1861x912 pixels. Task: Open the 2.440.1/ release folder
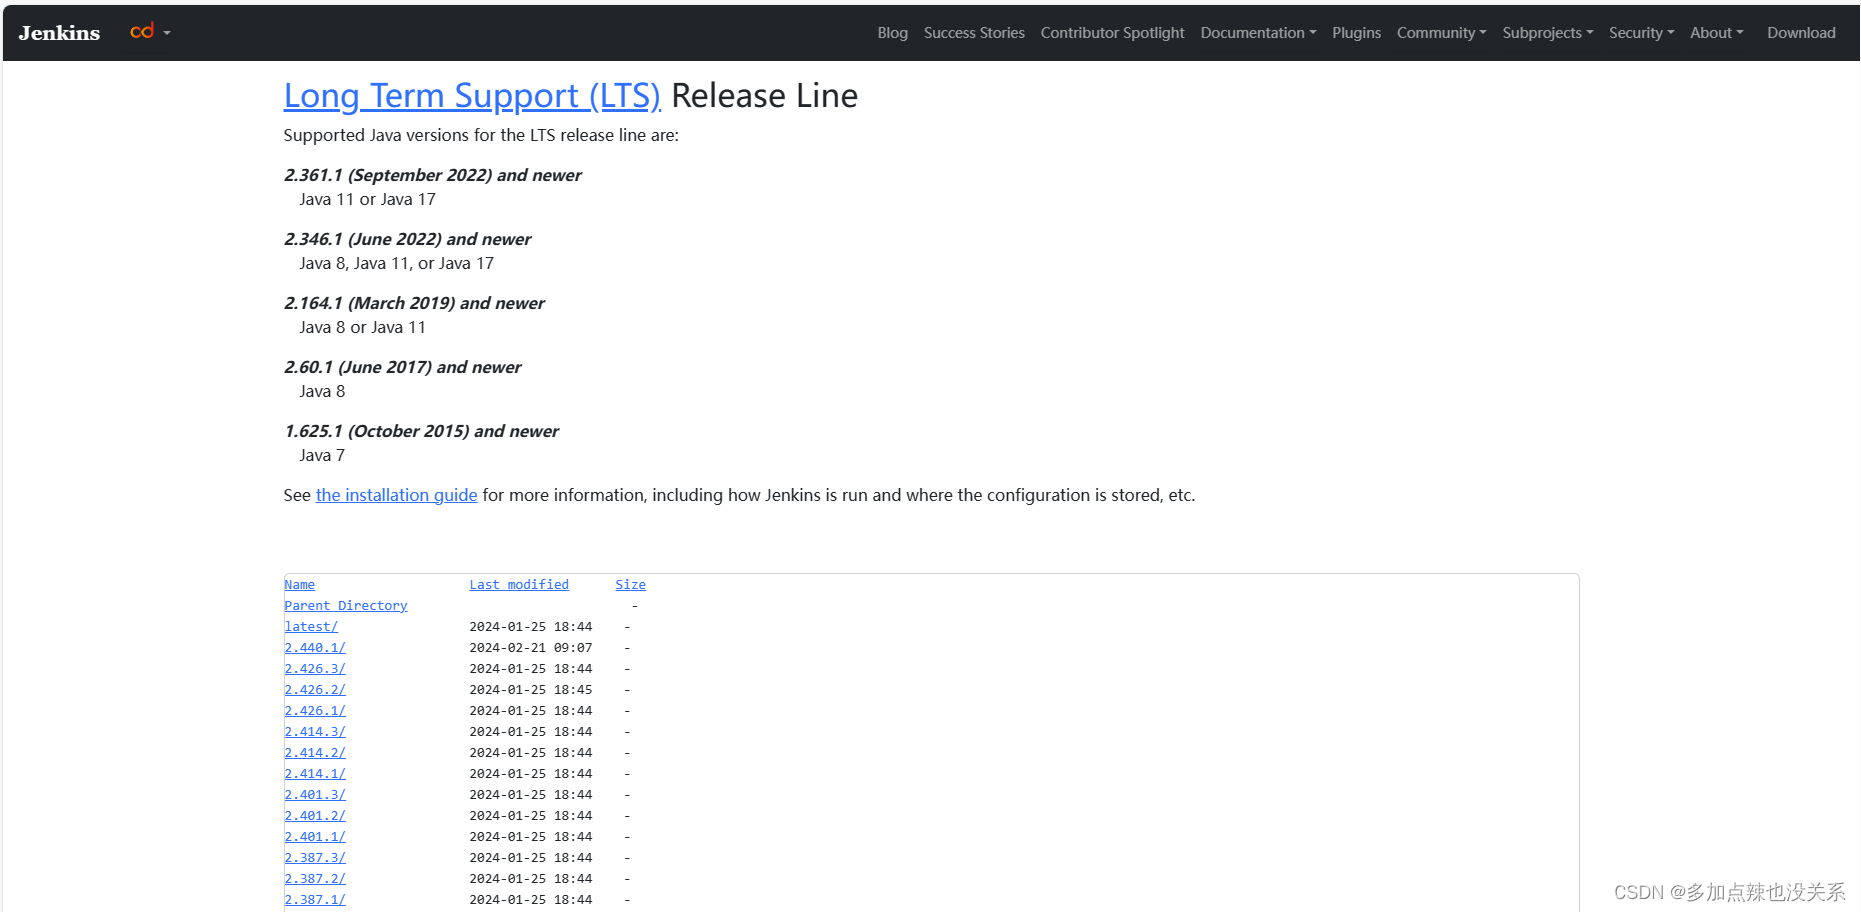[315, 648]
